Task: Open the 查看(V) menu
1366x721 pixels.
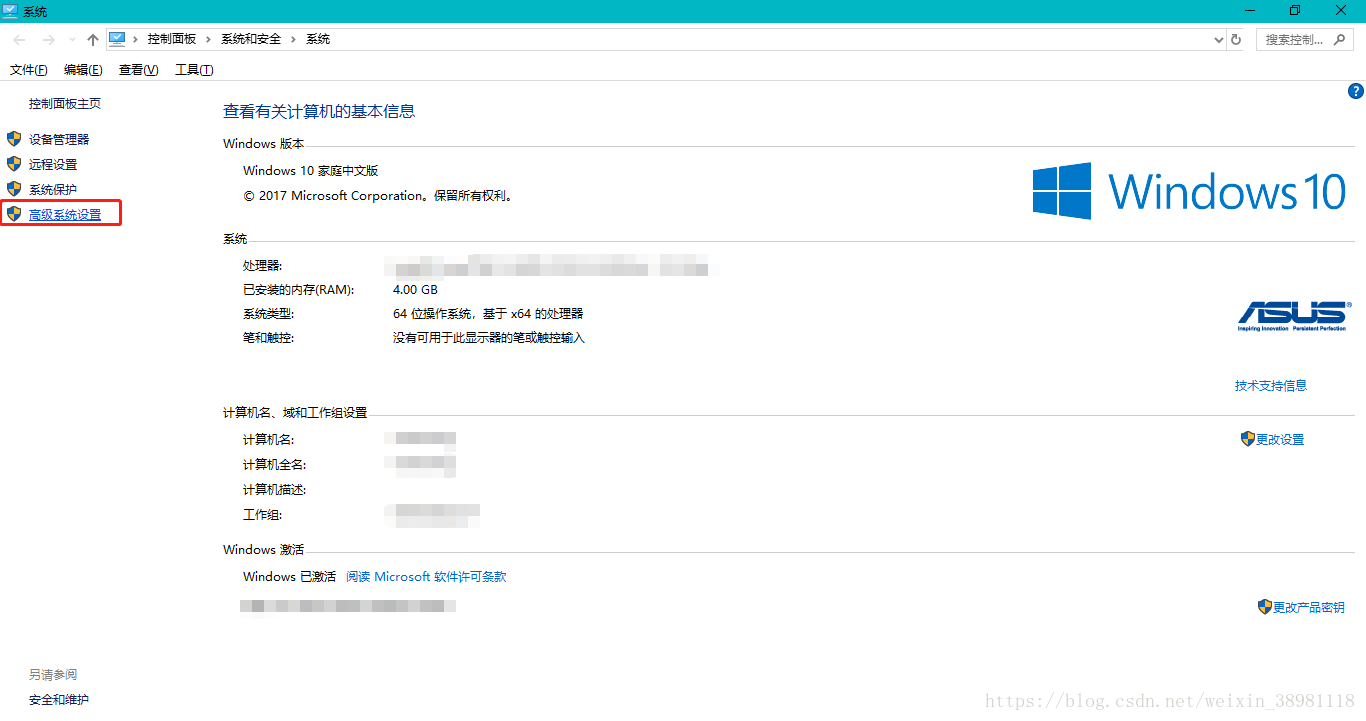Action: coord(138,69)
